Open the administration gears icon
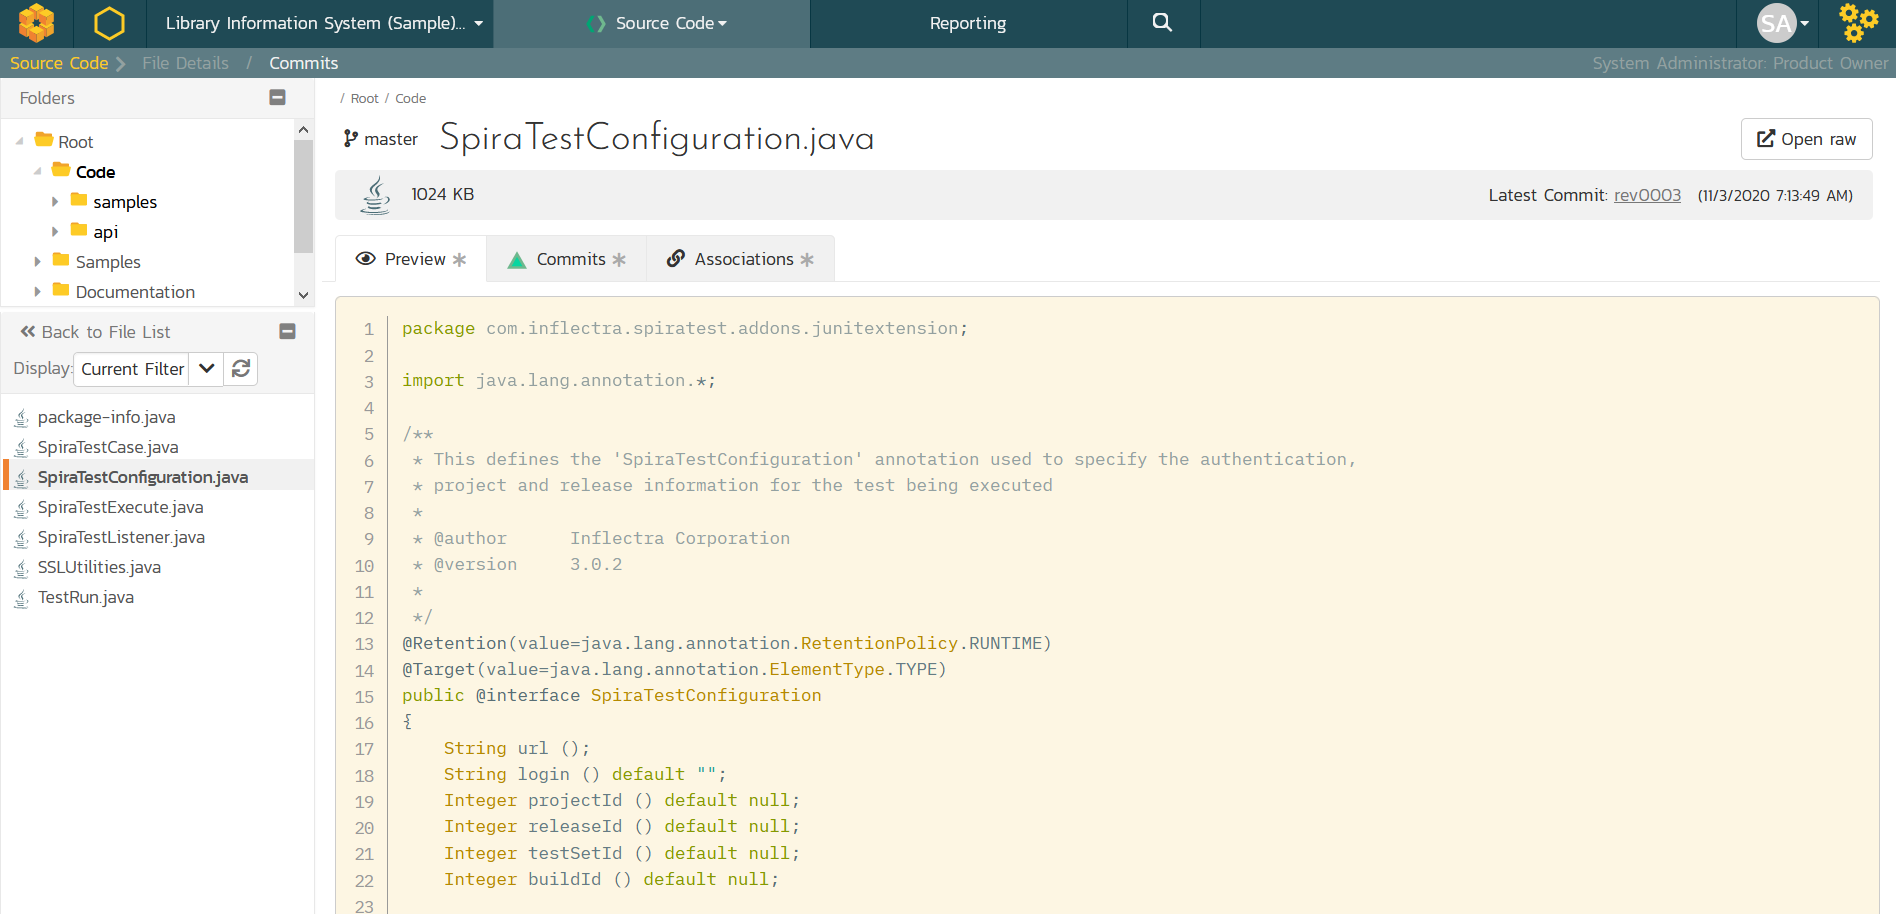Image resolution: width=1896 pixels, height=914 pixels. [1858, 23]
